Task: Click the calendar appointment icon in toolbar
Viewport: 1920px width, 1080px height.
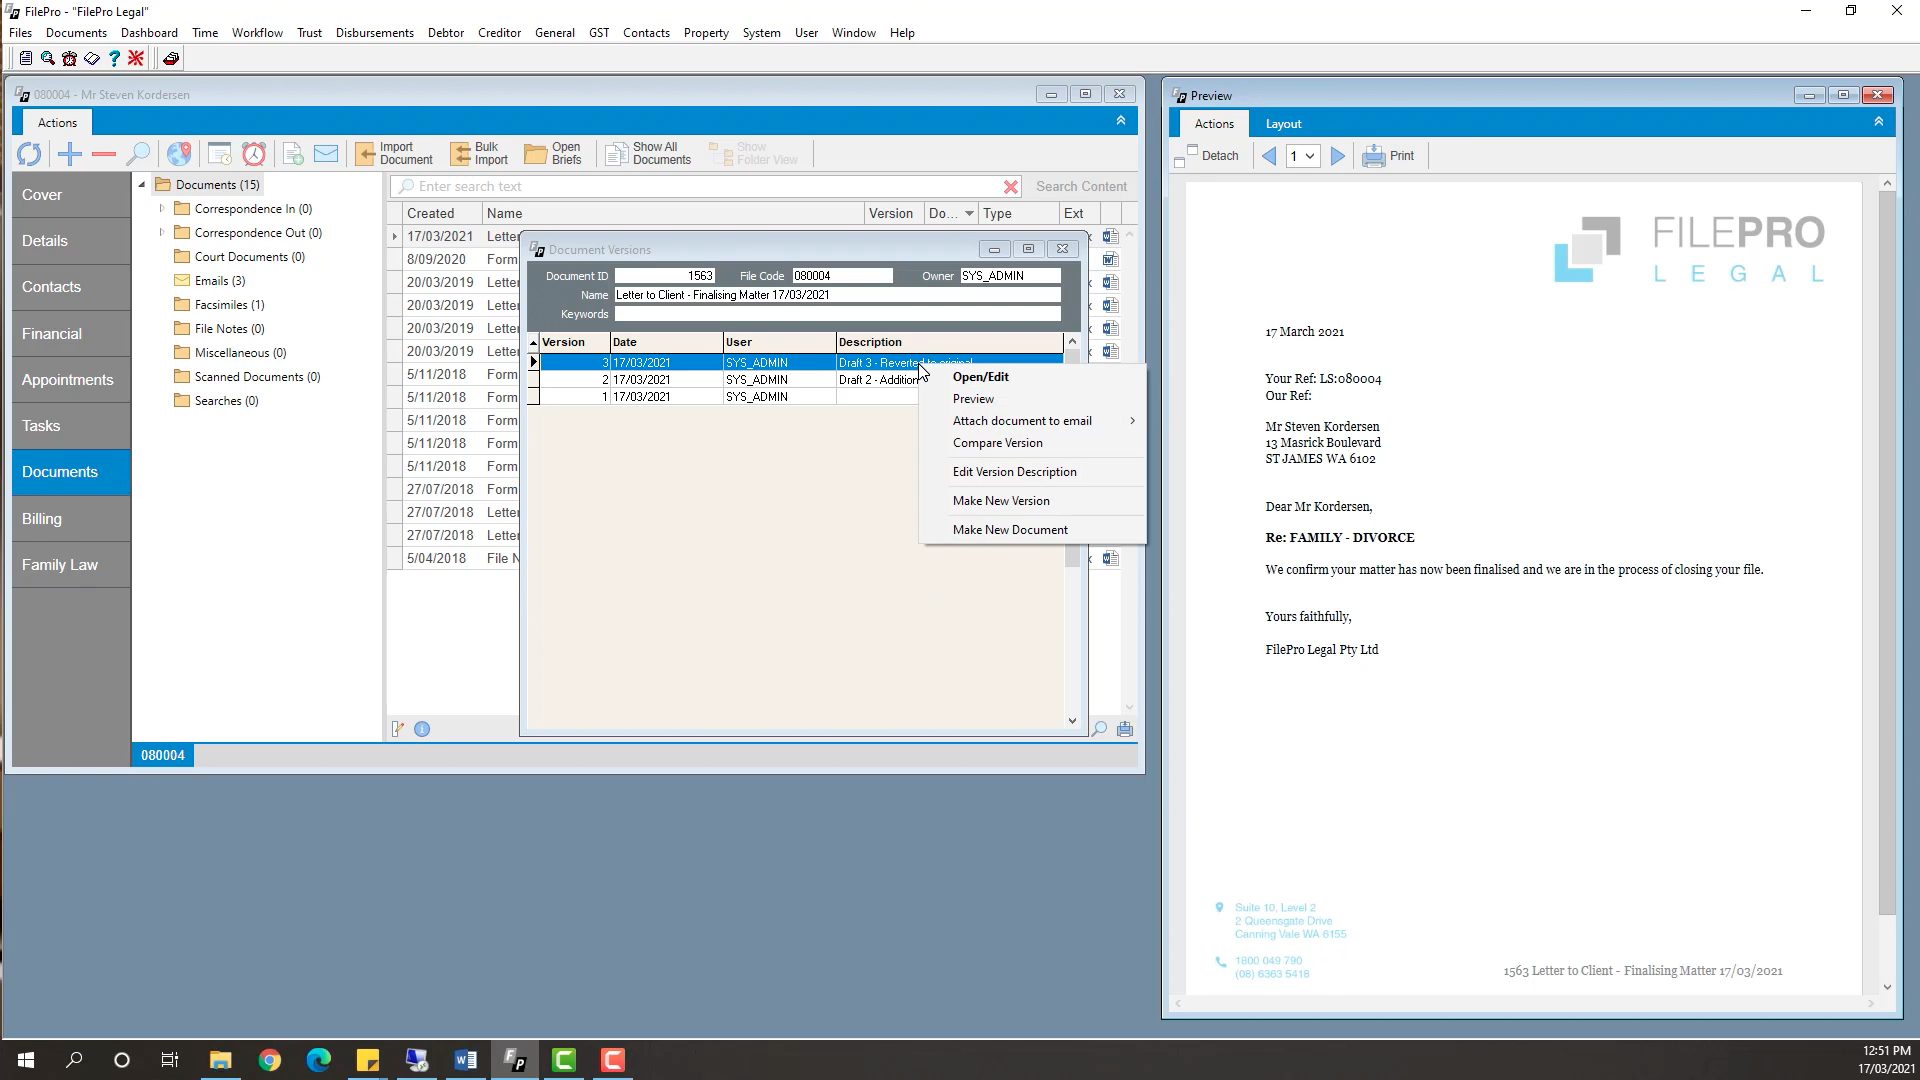Action: click(220, 154)
